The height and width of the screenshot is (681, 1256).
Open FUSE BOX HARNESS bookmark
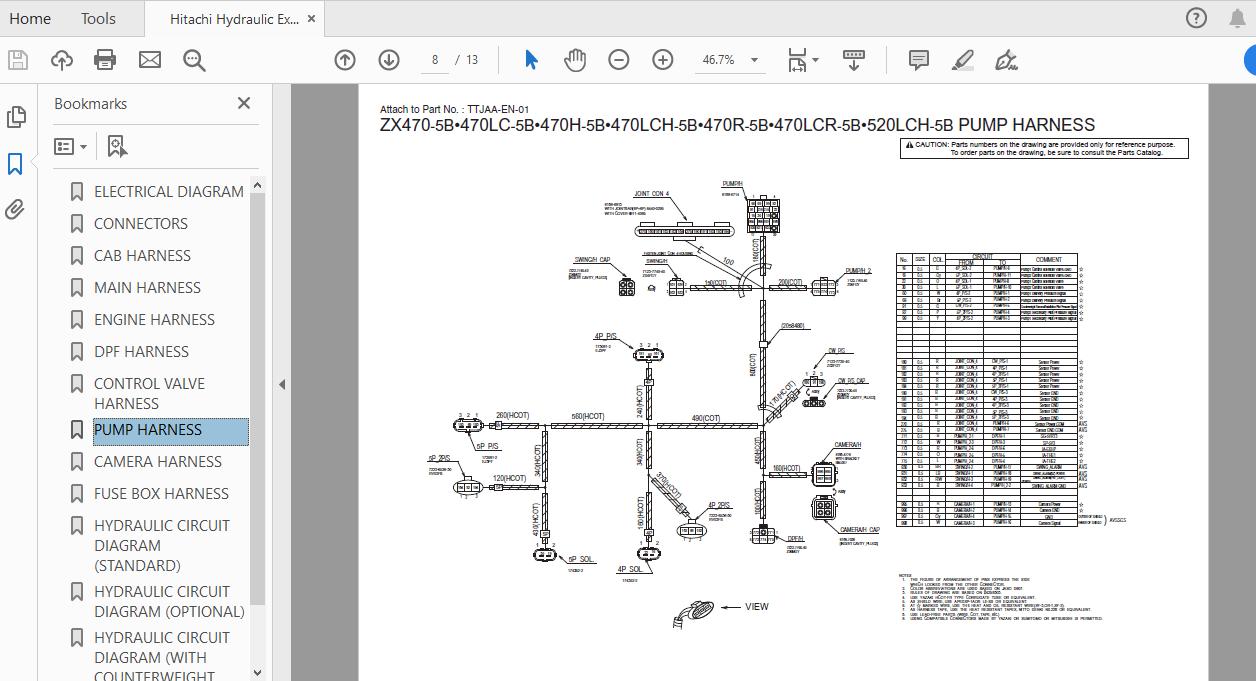click(x=161, y=493)
